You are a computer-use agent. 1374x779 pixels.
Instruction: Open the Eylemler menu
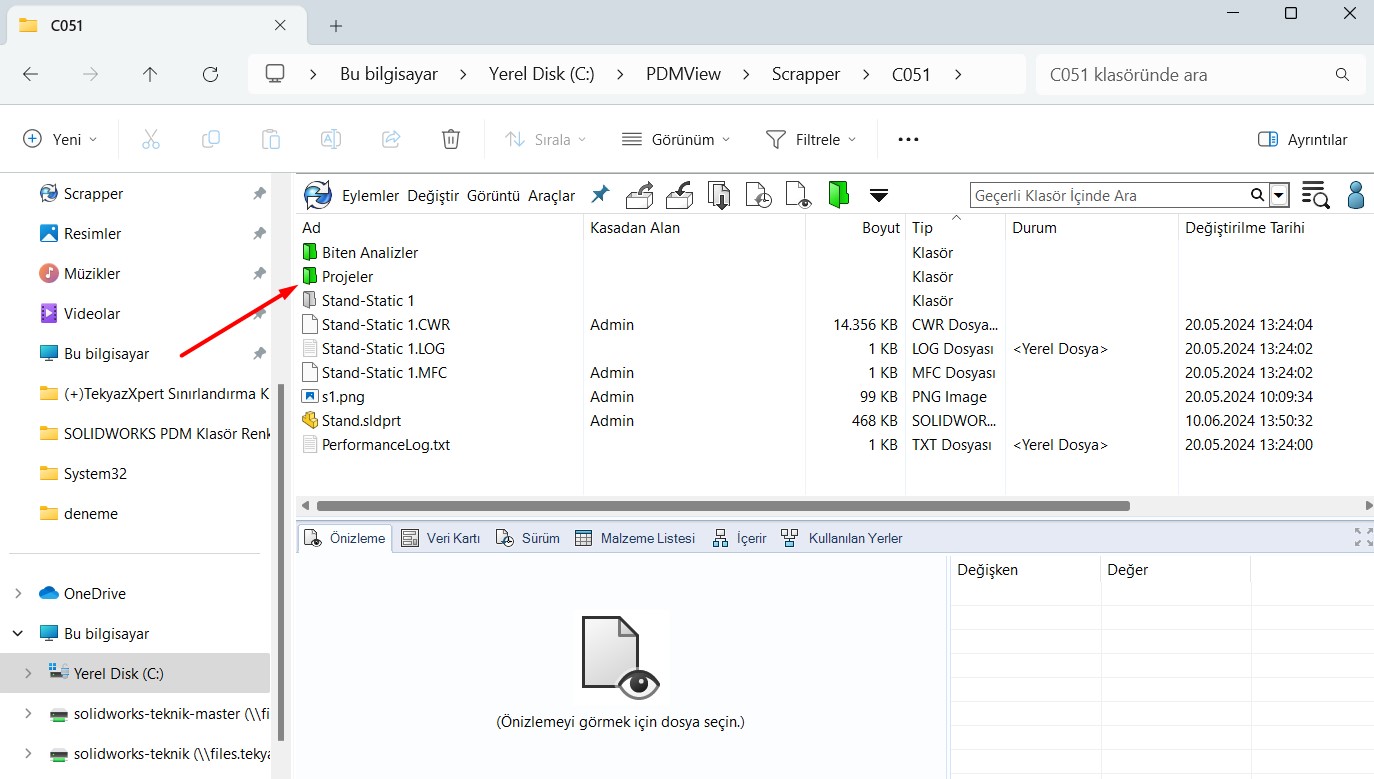coord(370,195)
